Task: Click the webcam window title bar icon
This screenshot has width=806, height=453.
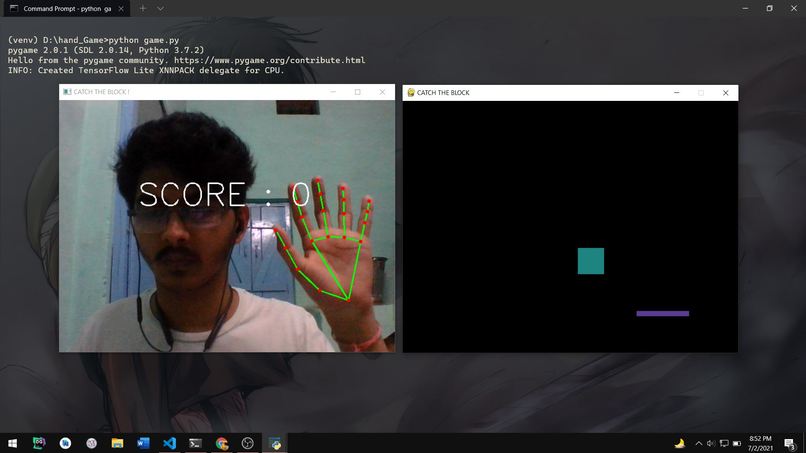Action: point(67,92)
